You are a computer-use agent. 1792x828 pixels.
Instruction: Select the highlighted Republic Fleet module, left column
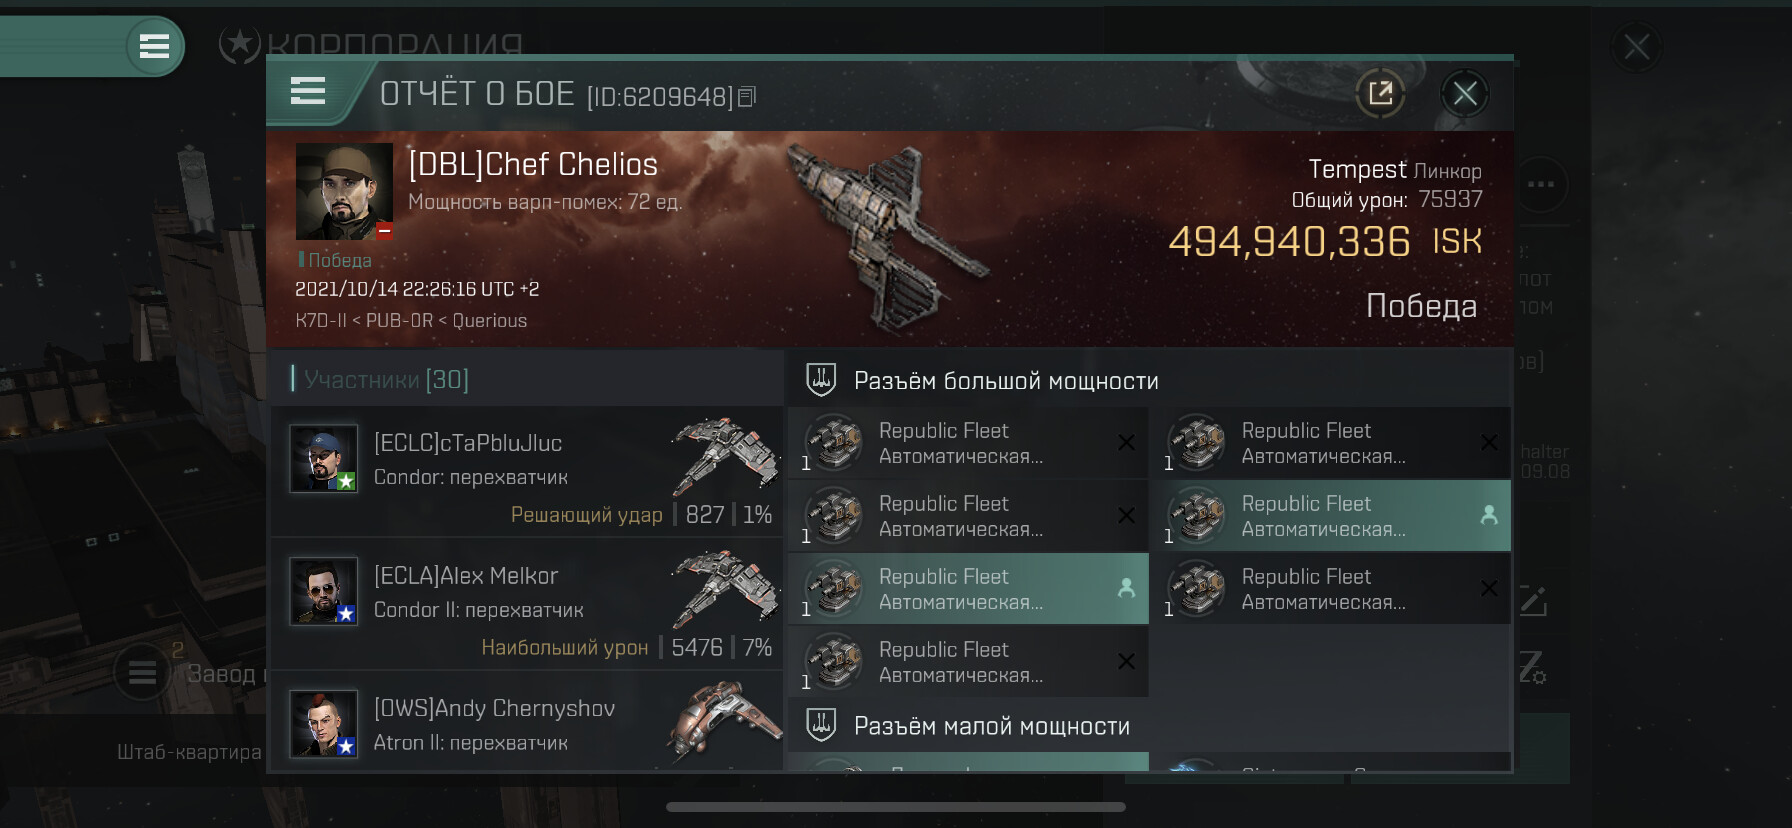click(x=968, y=589)
